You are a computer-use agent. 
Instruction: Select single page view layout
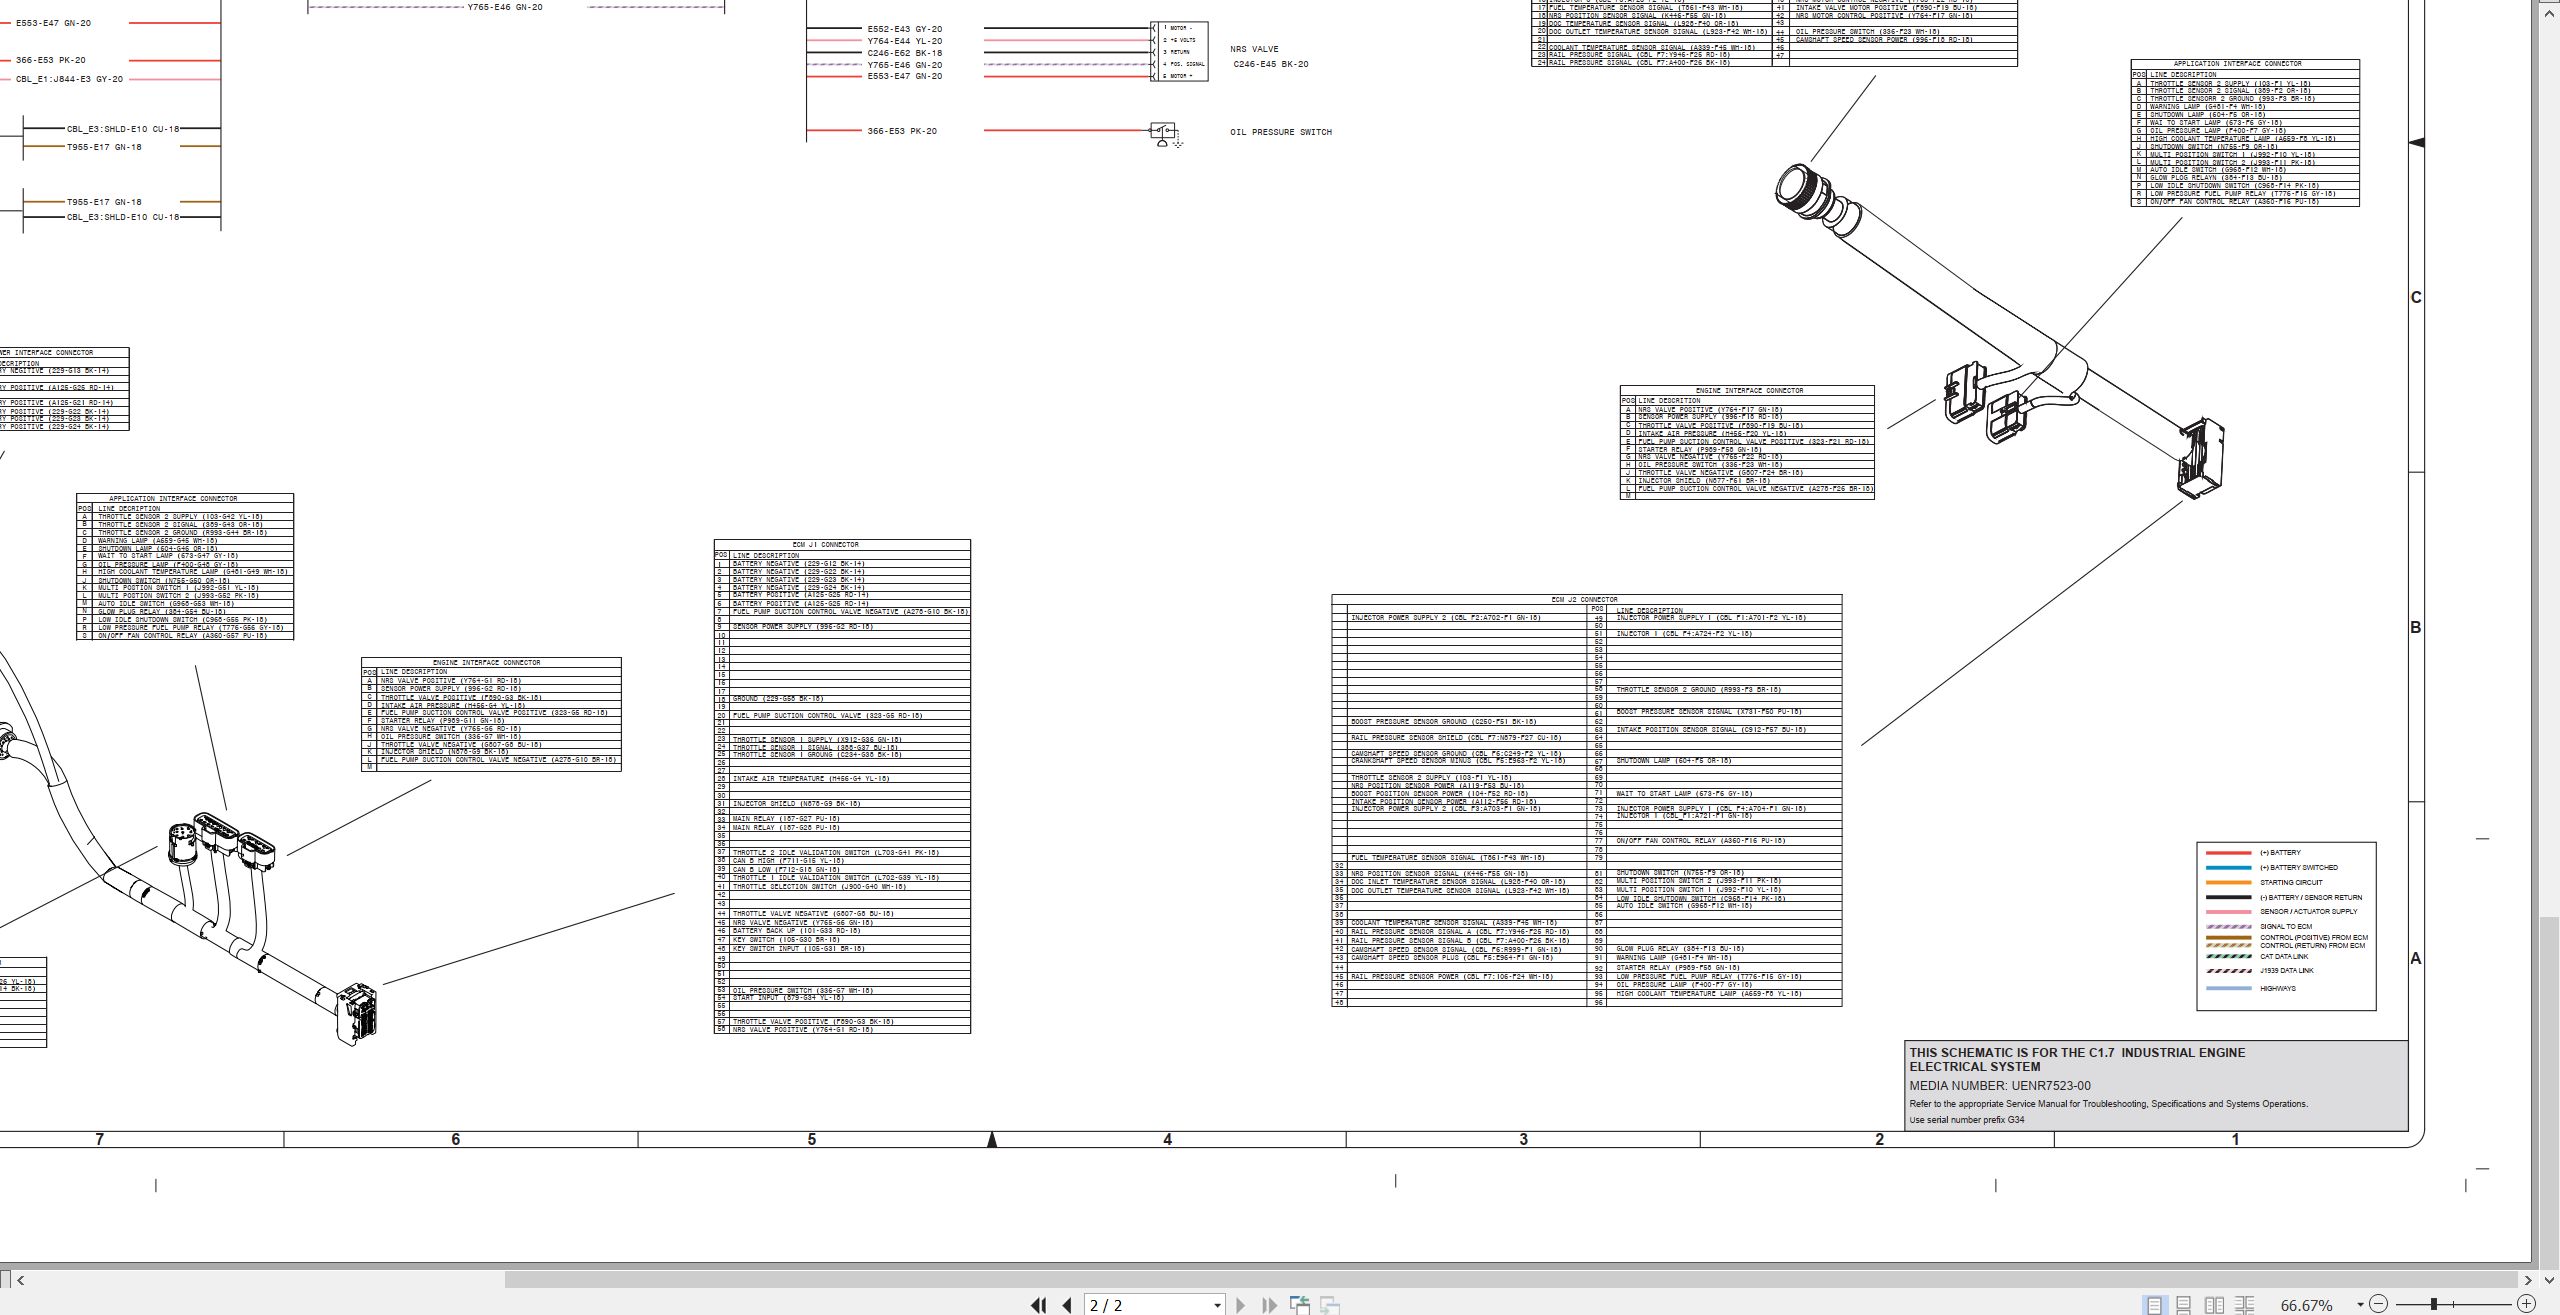click(x=2154, y=1305)
